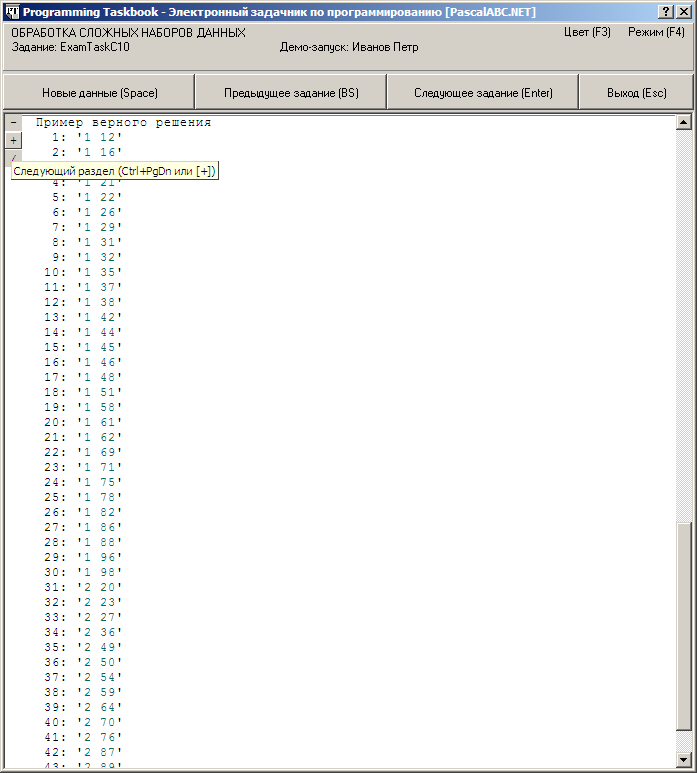
Task: Click the scrollbar up arrow
Action: click(684, 122)
